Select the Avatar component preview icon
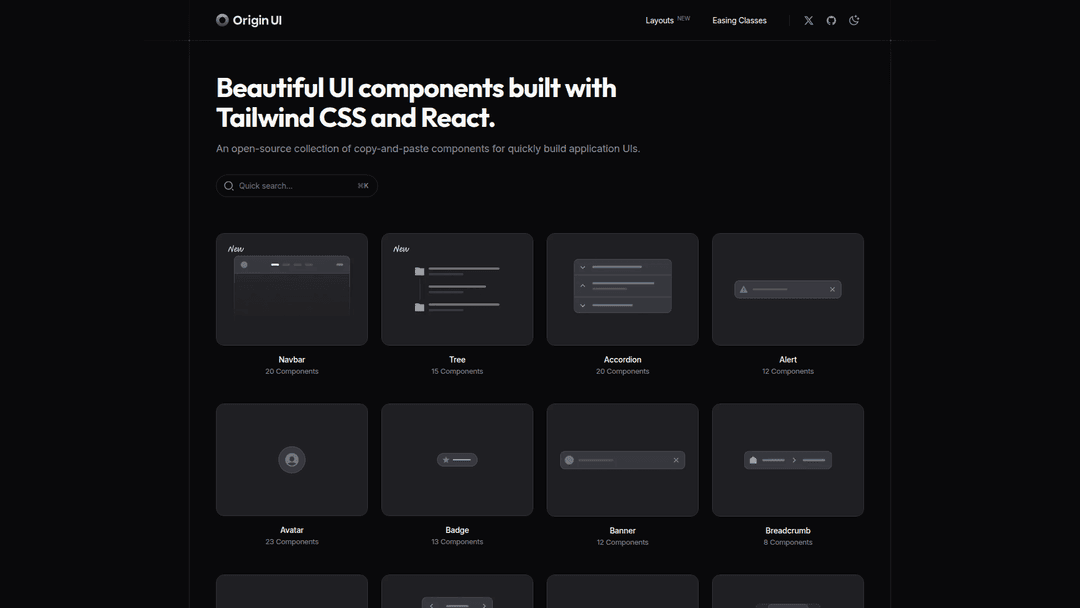Image resolution: width=1080 pixels, height=608 pixels. (x=292, y=460)
